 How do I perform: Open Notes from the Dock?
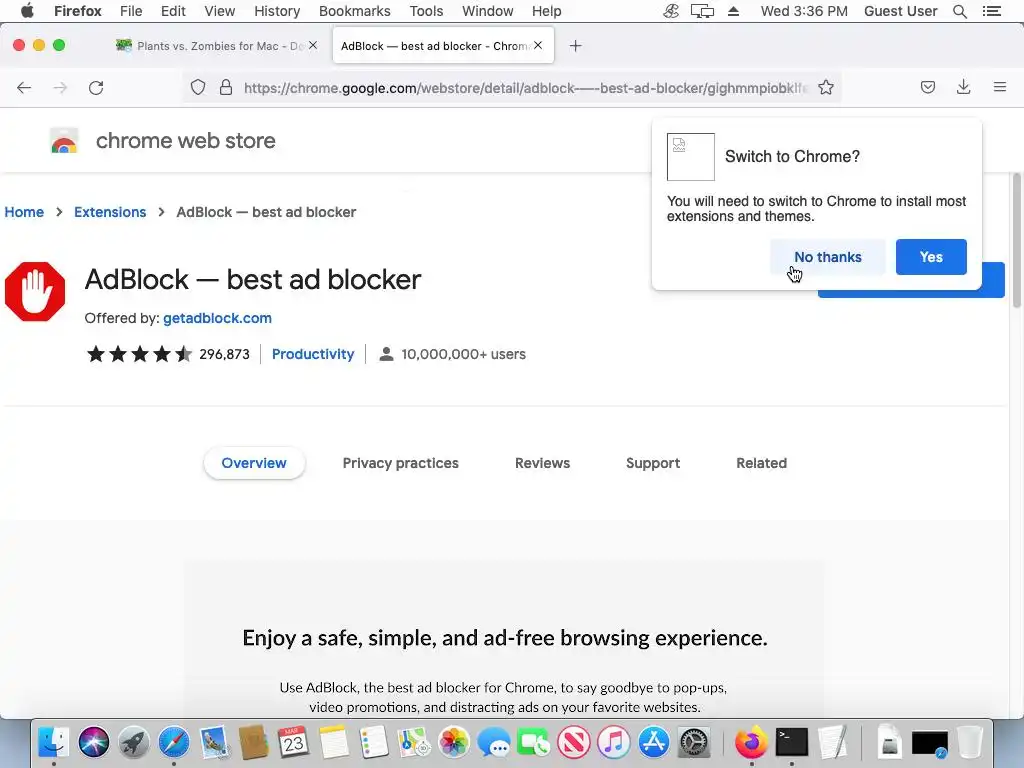[334, 743]
